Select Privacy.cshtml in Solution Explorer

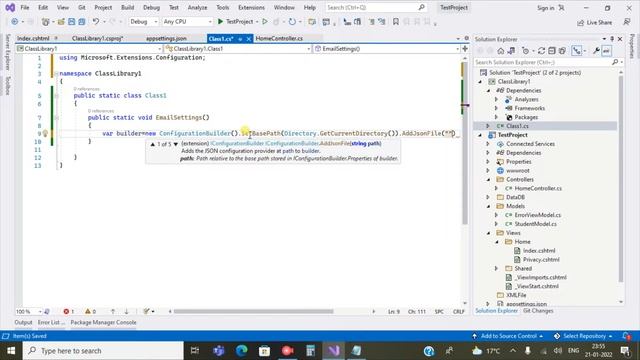click(541, 260)
